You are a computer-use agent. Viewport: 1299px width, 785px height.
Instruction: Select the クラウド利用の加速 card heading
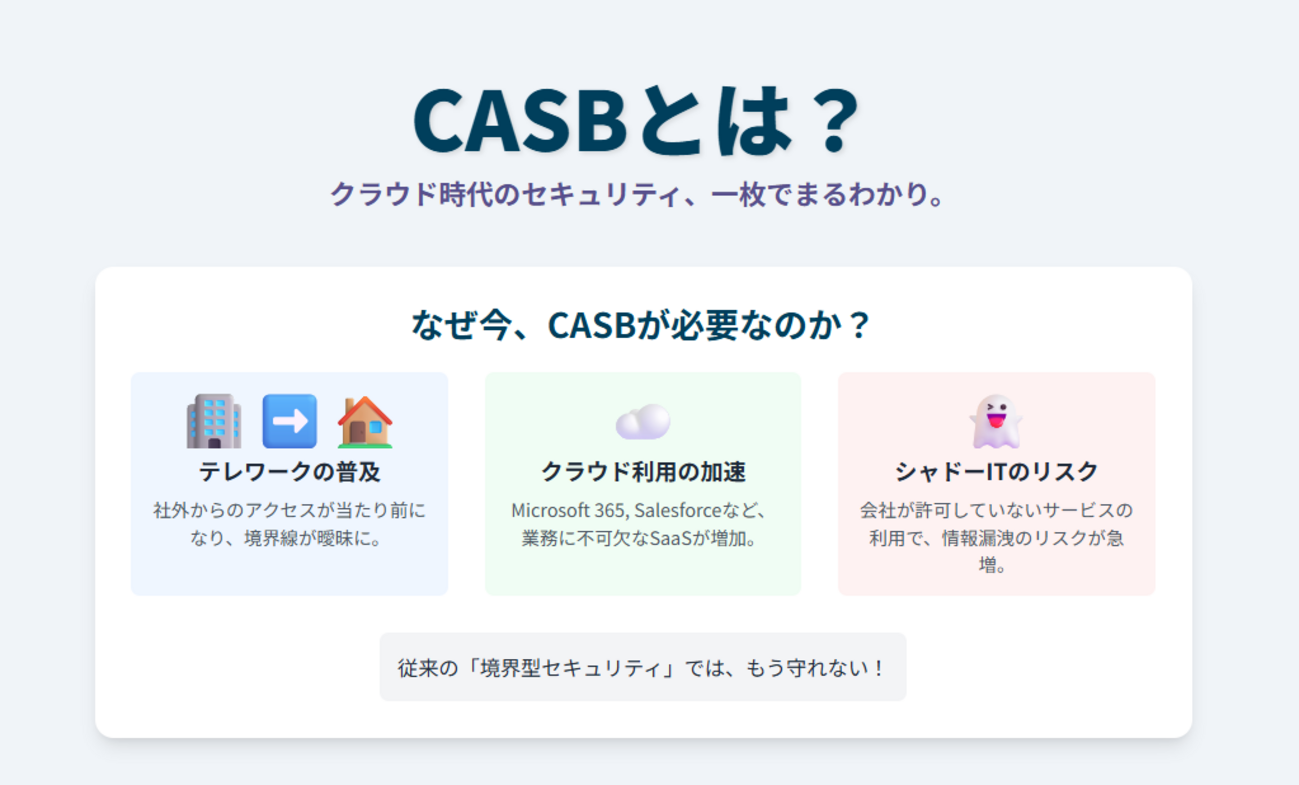point(643,471)
